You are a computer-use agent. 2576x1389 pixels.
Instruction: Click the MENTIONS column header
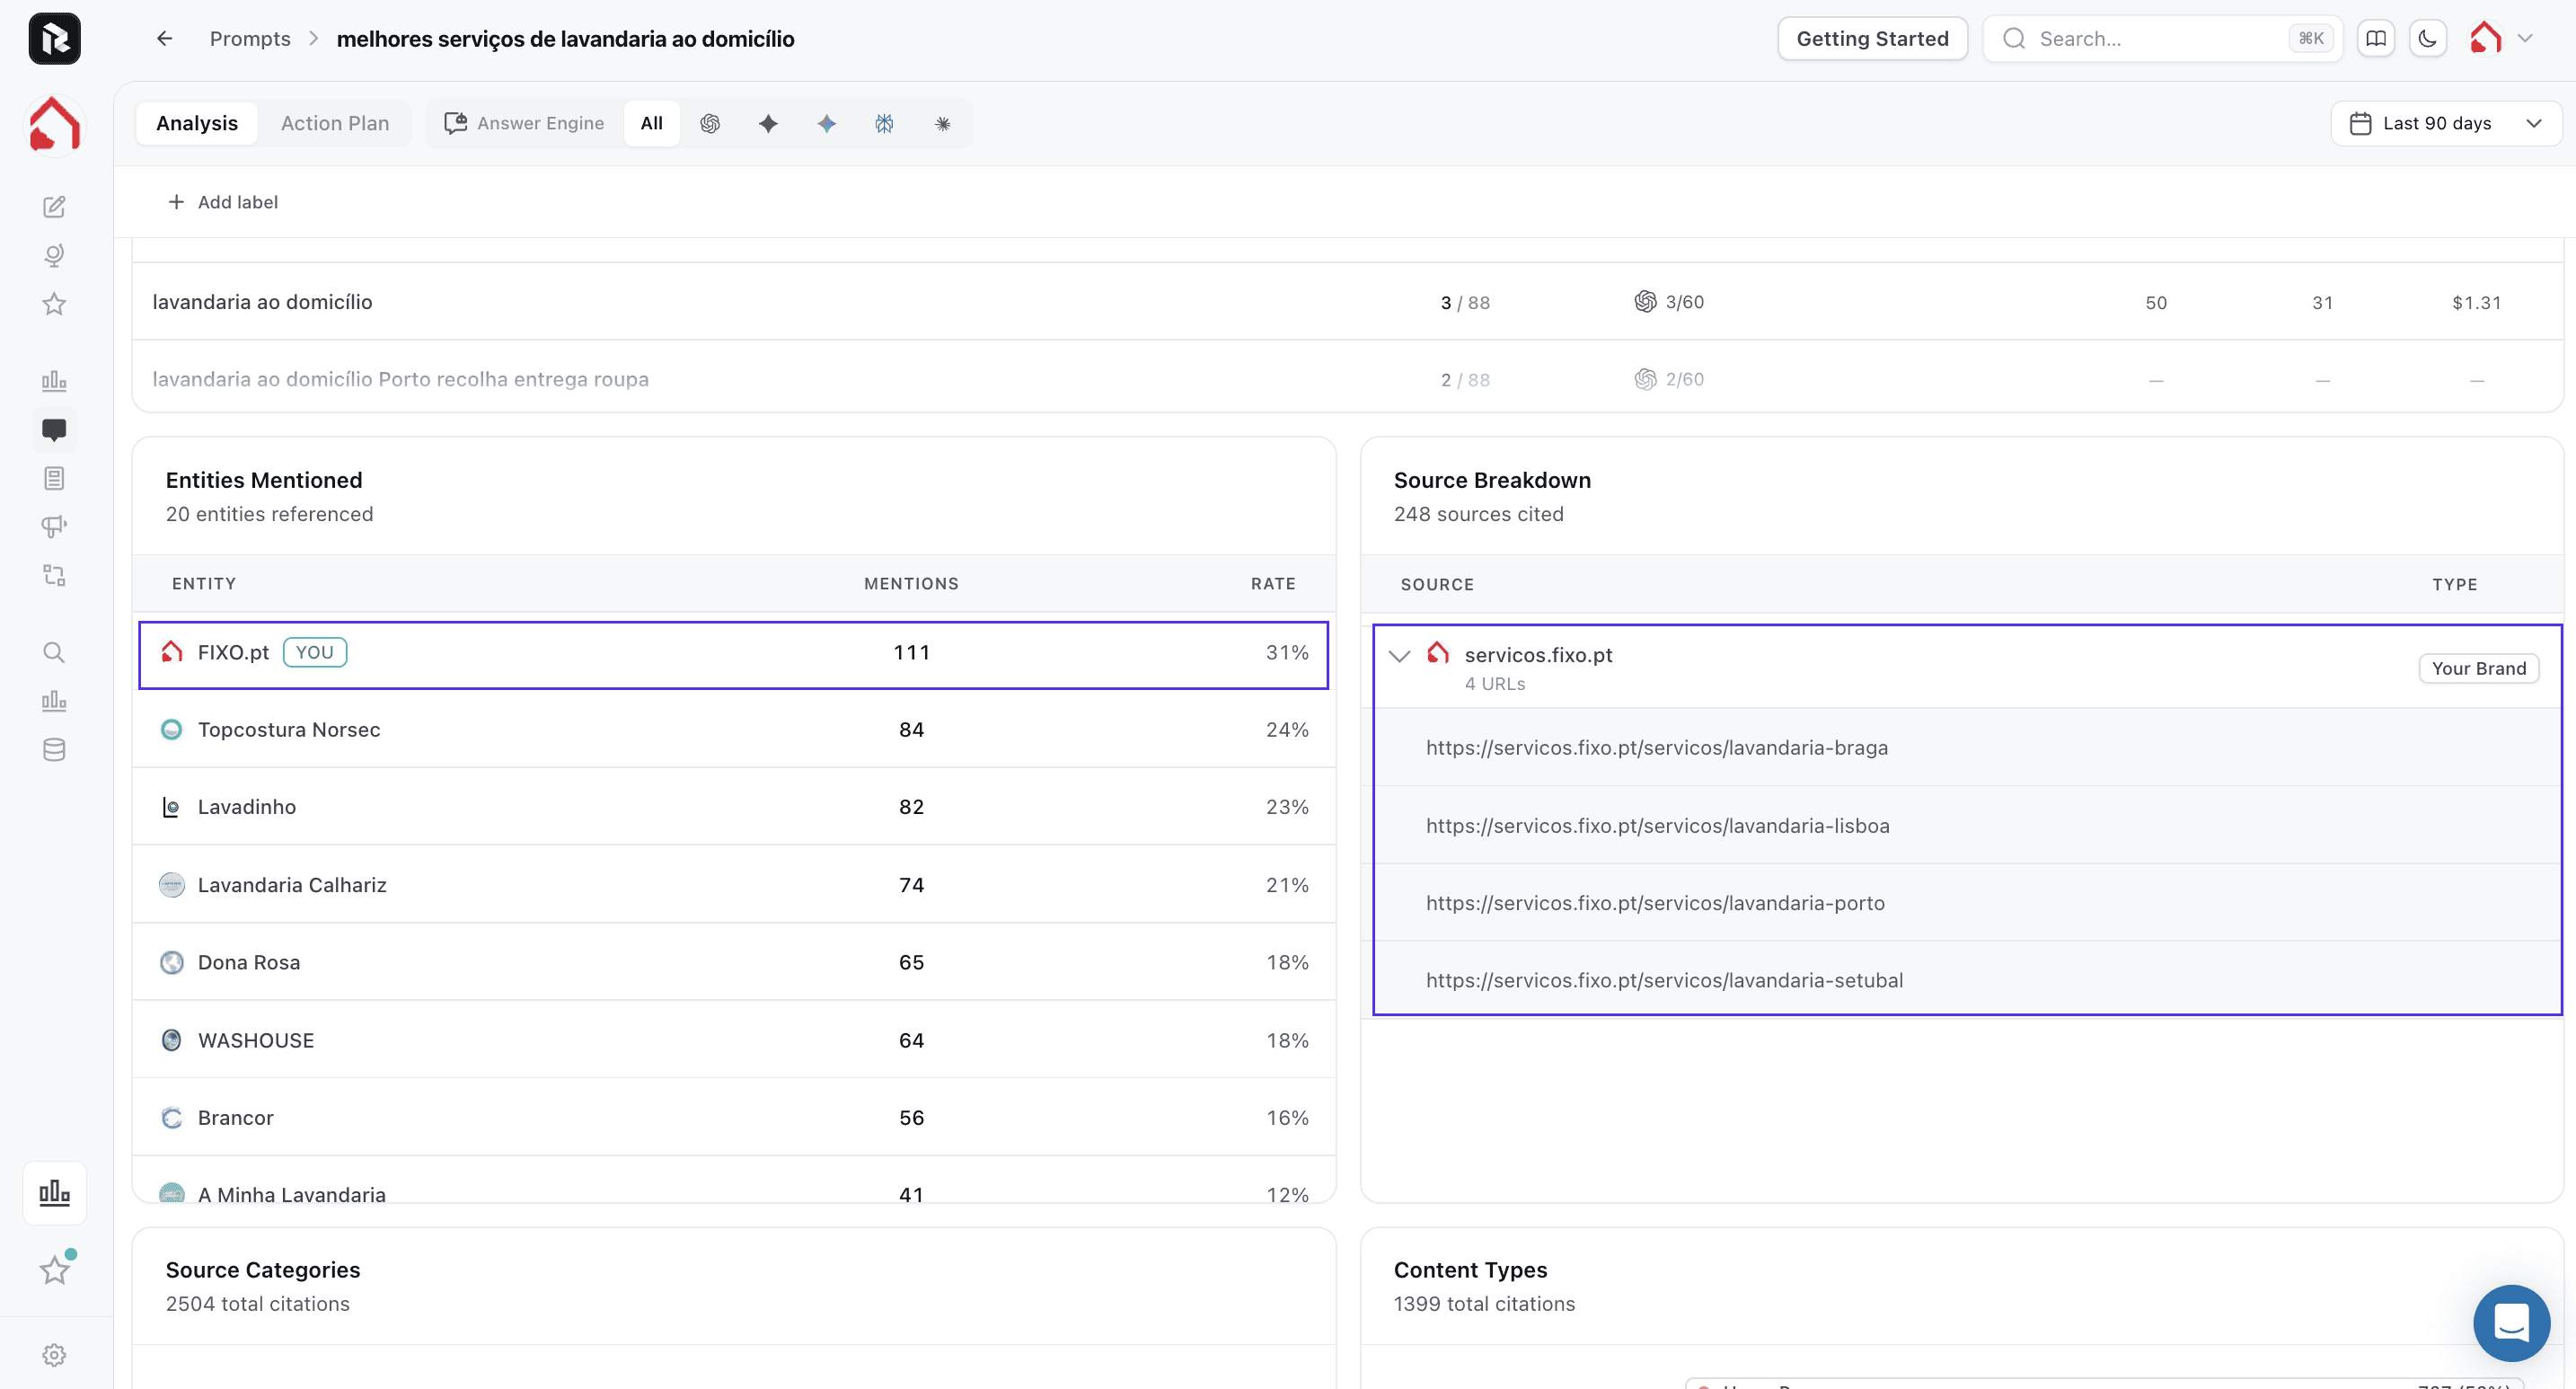911,584
